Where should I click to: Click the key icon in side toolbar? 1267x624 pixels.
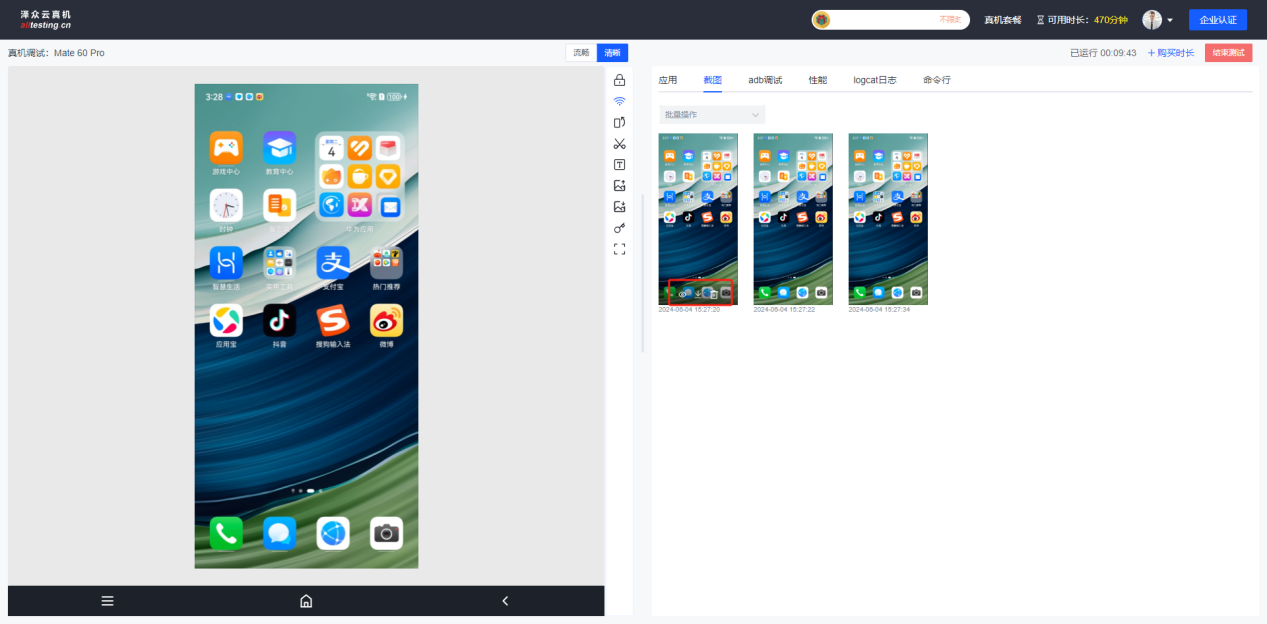tap(619, 228)
